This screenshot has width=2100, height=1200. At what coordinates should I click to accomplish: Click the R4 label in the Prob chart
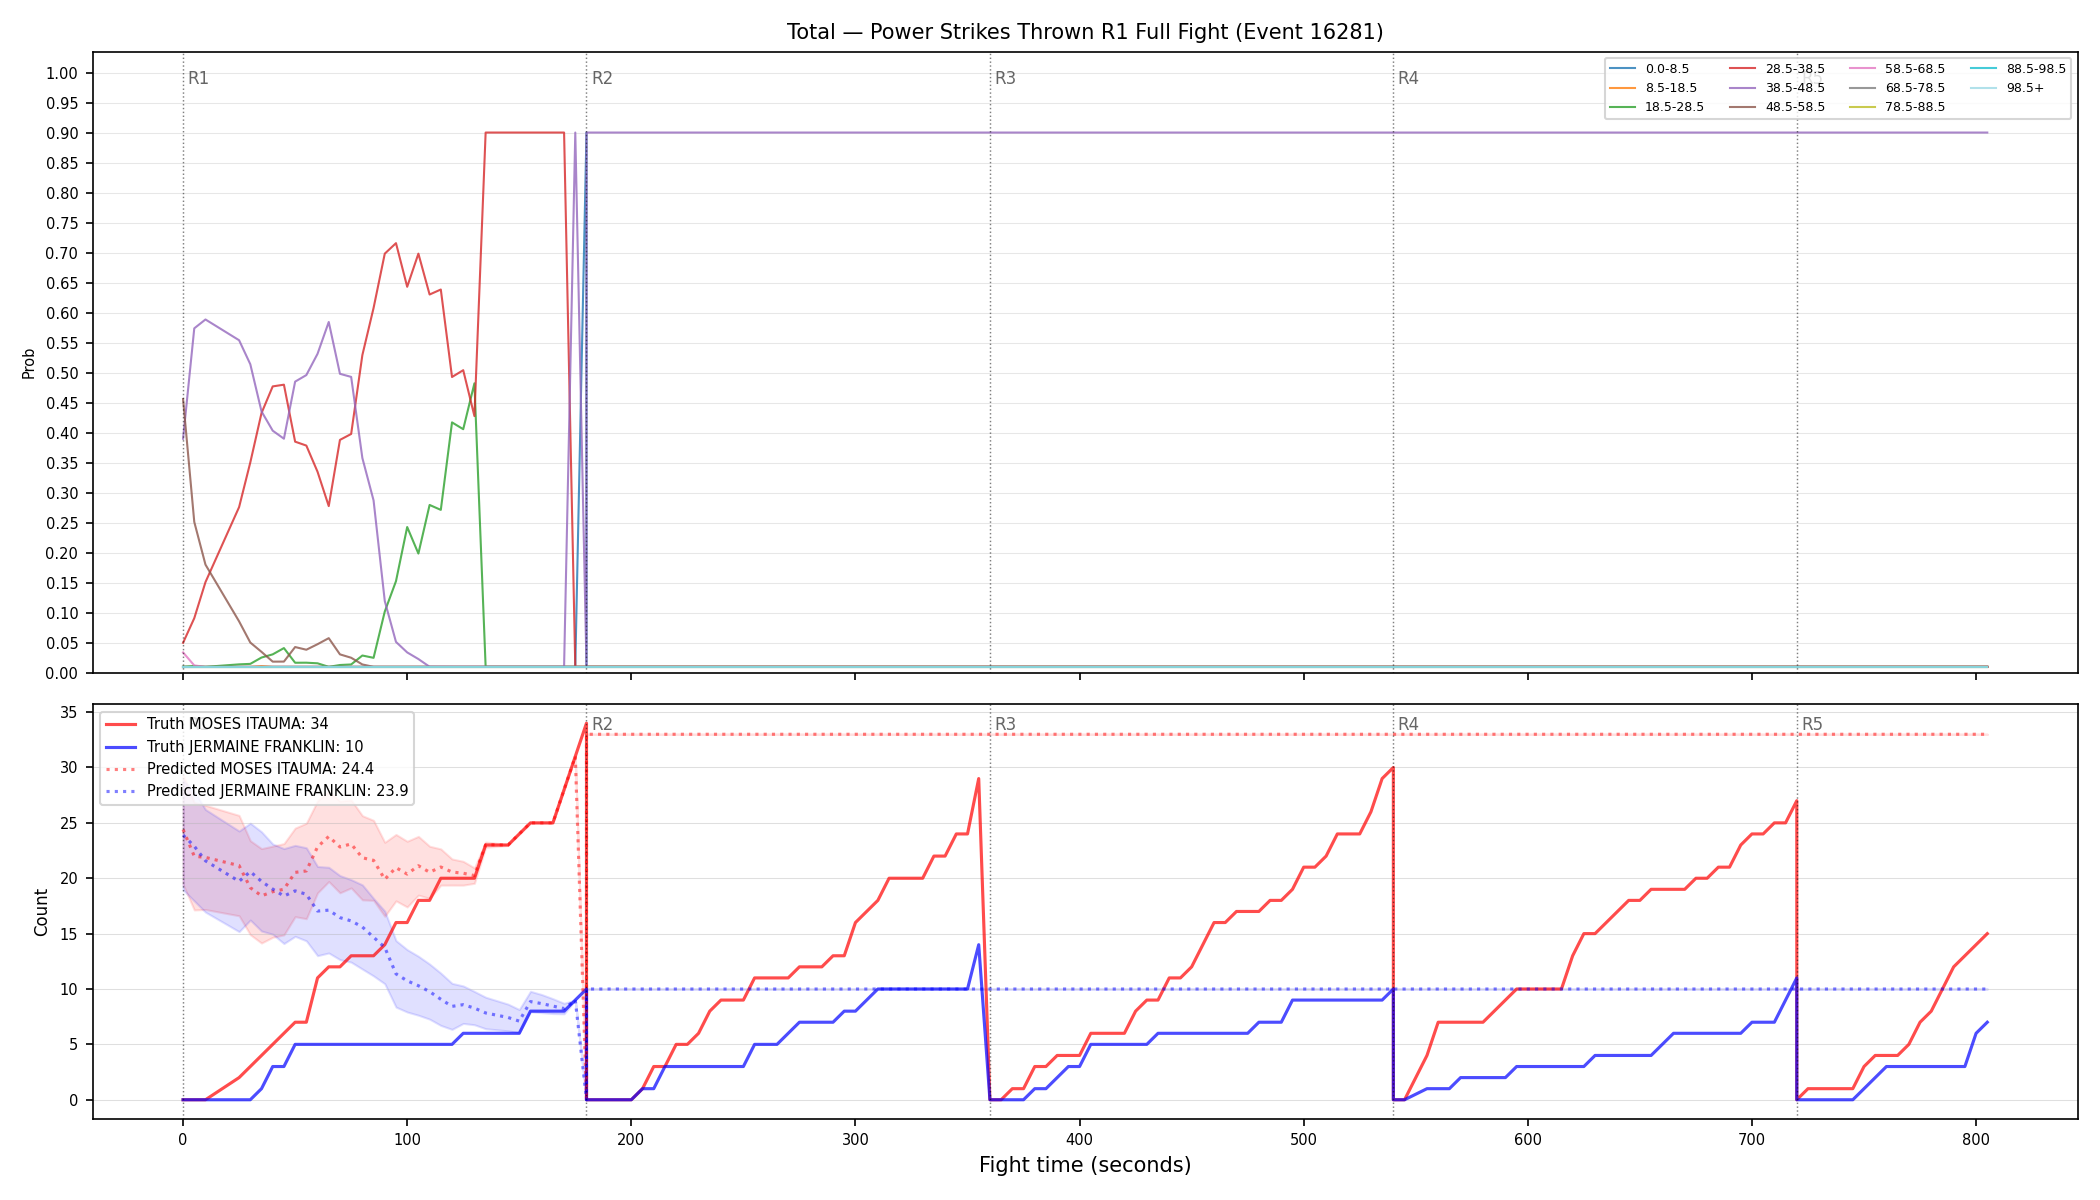(x=1408, y=78)
